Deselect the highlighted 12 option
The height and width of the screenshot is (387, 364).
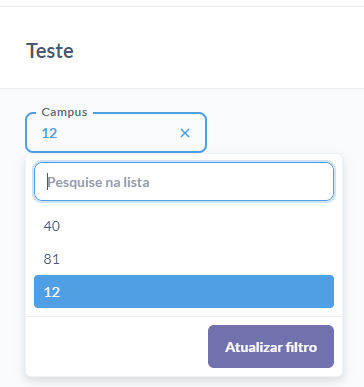click(184, 291)
